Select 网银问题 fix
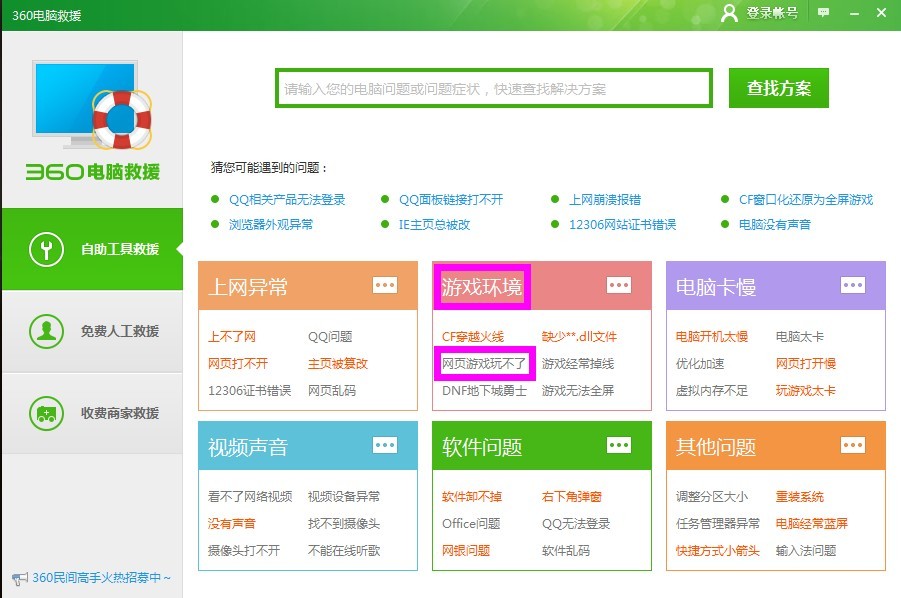901x598 pixels. [x=466, y=550]
